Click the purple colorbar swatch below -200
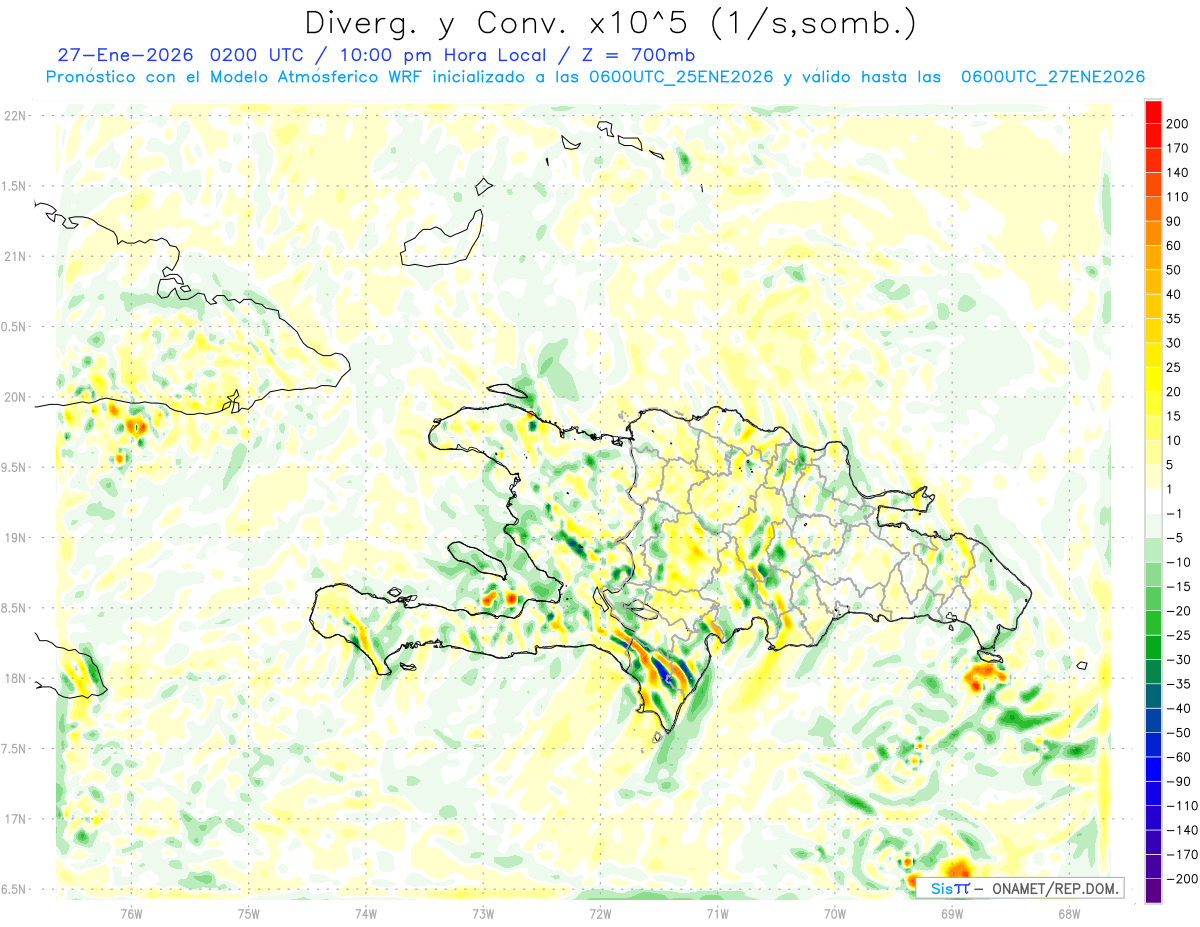The height and width of the screenshot is (927, 1200). point(1153,891)
